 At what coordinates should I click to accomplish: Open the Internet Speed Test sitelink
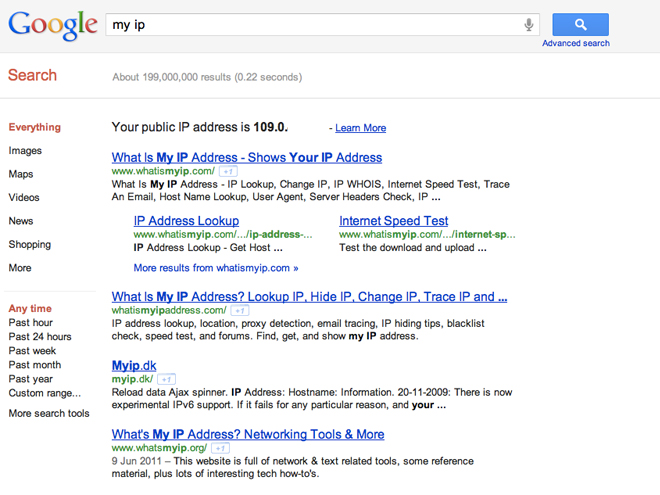(x=394, y=221)
